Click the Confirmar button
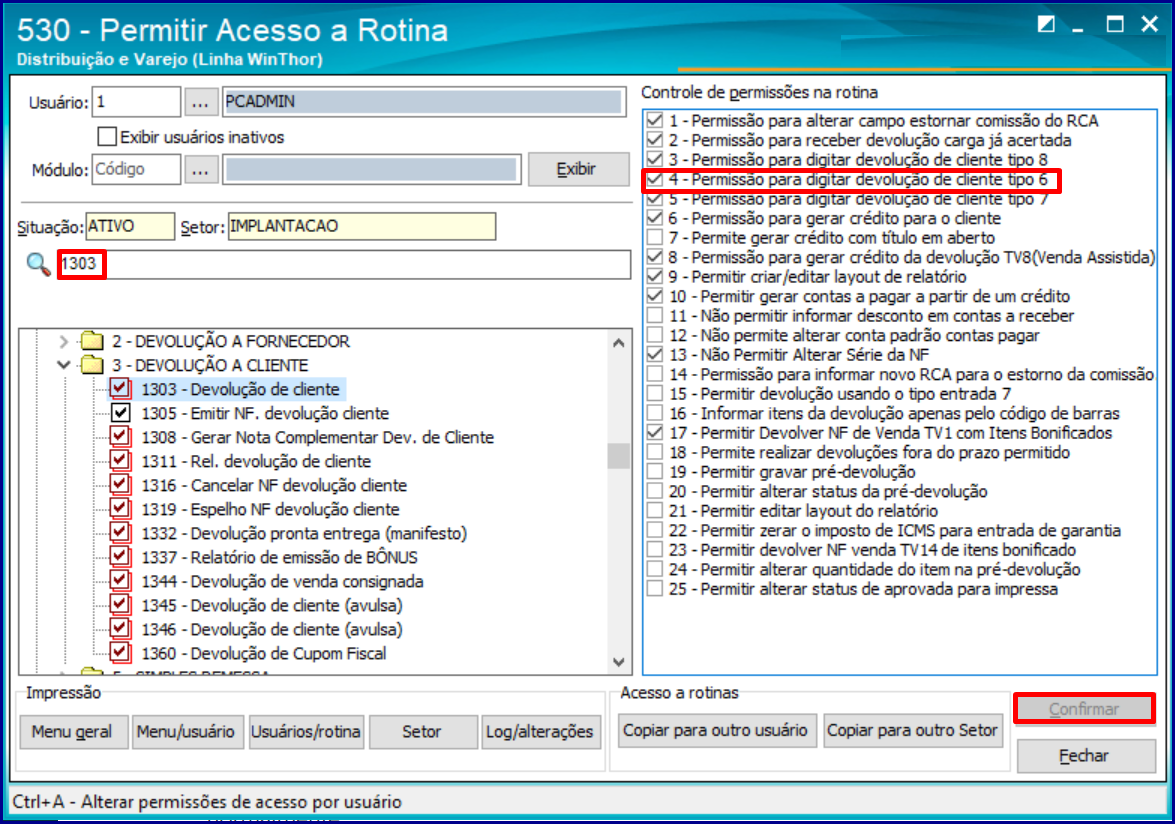The width and height of the screenshot is (1175, 824). tap(1084, 709)
